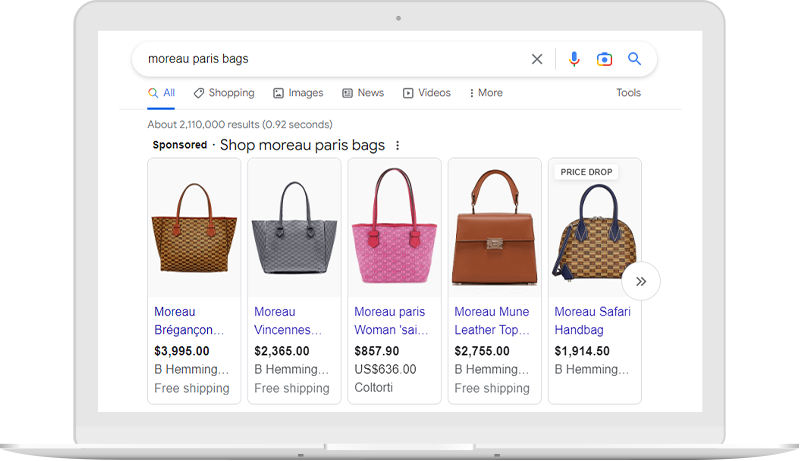This screenshot has width=800, height=461.
Task: Select the All results tab
Action: coord(162,93)
